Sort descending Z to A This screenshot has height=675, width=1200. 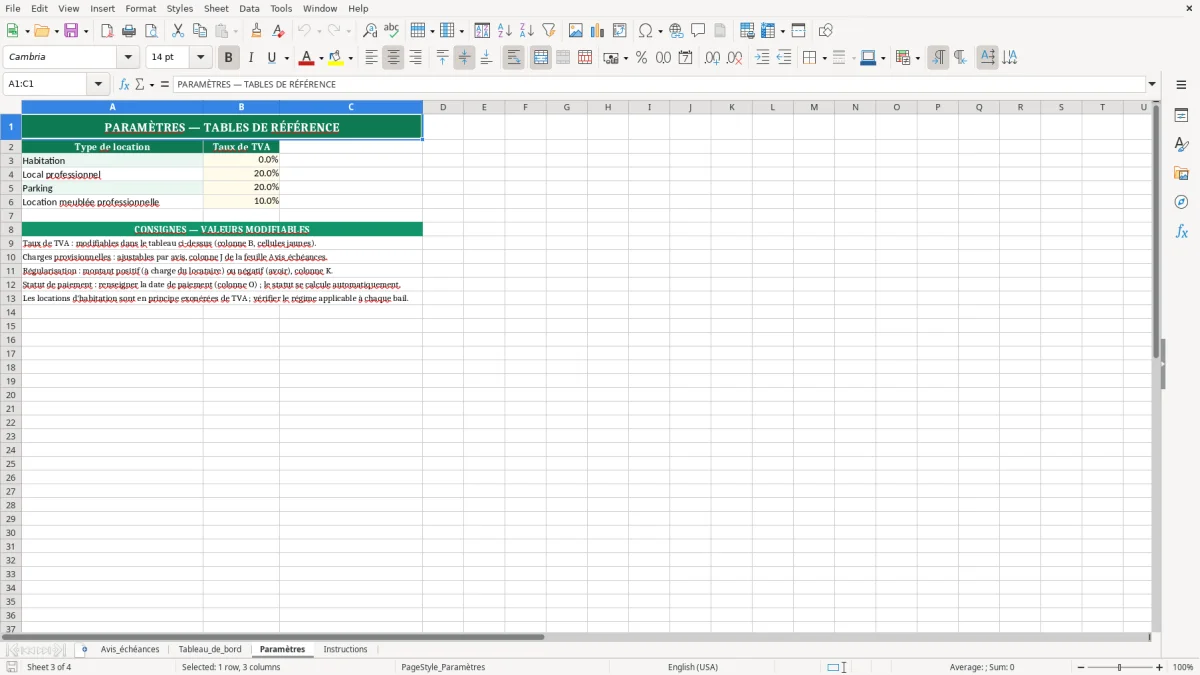coord(526,31)
